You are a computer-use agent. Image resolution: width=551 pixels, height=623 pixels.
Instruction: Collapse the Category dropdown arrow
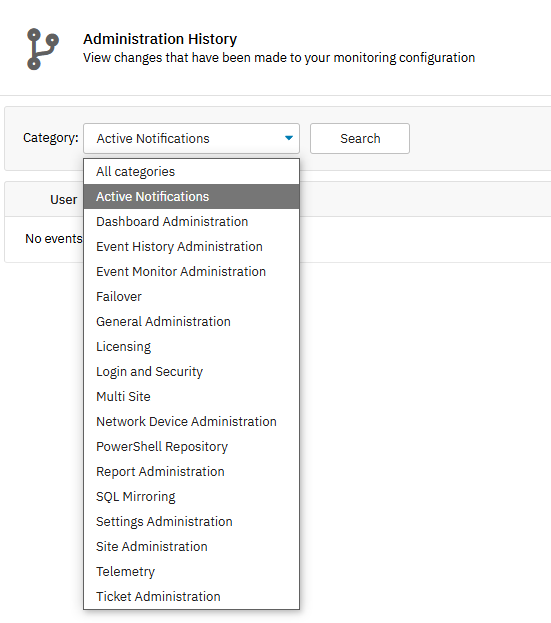click(289, 138)
